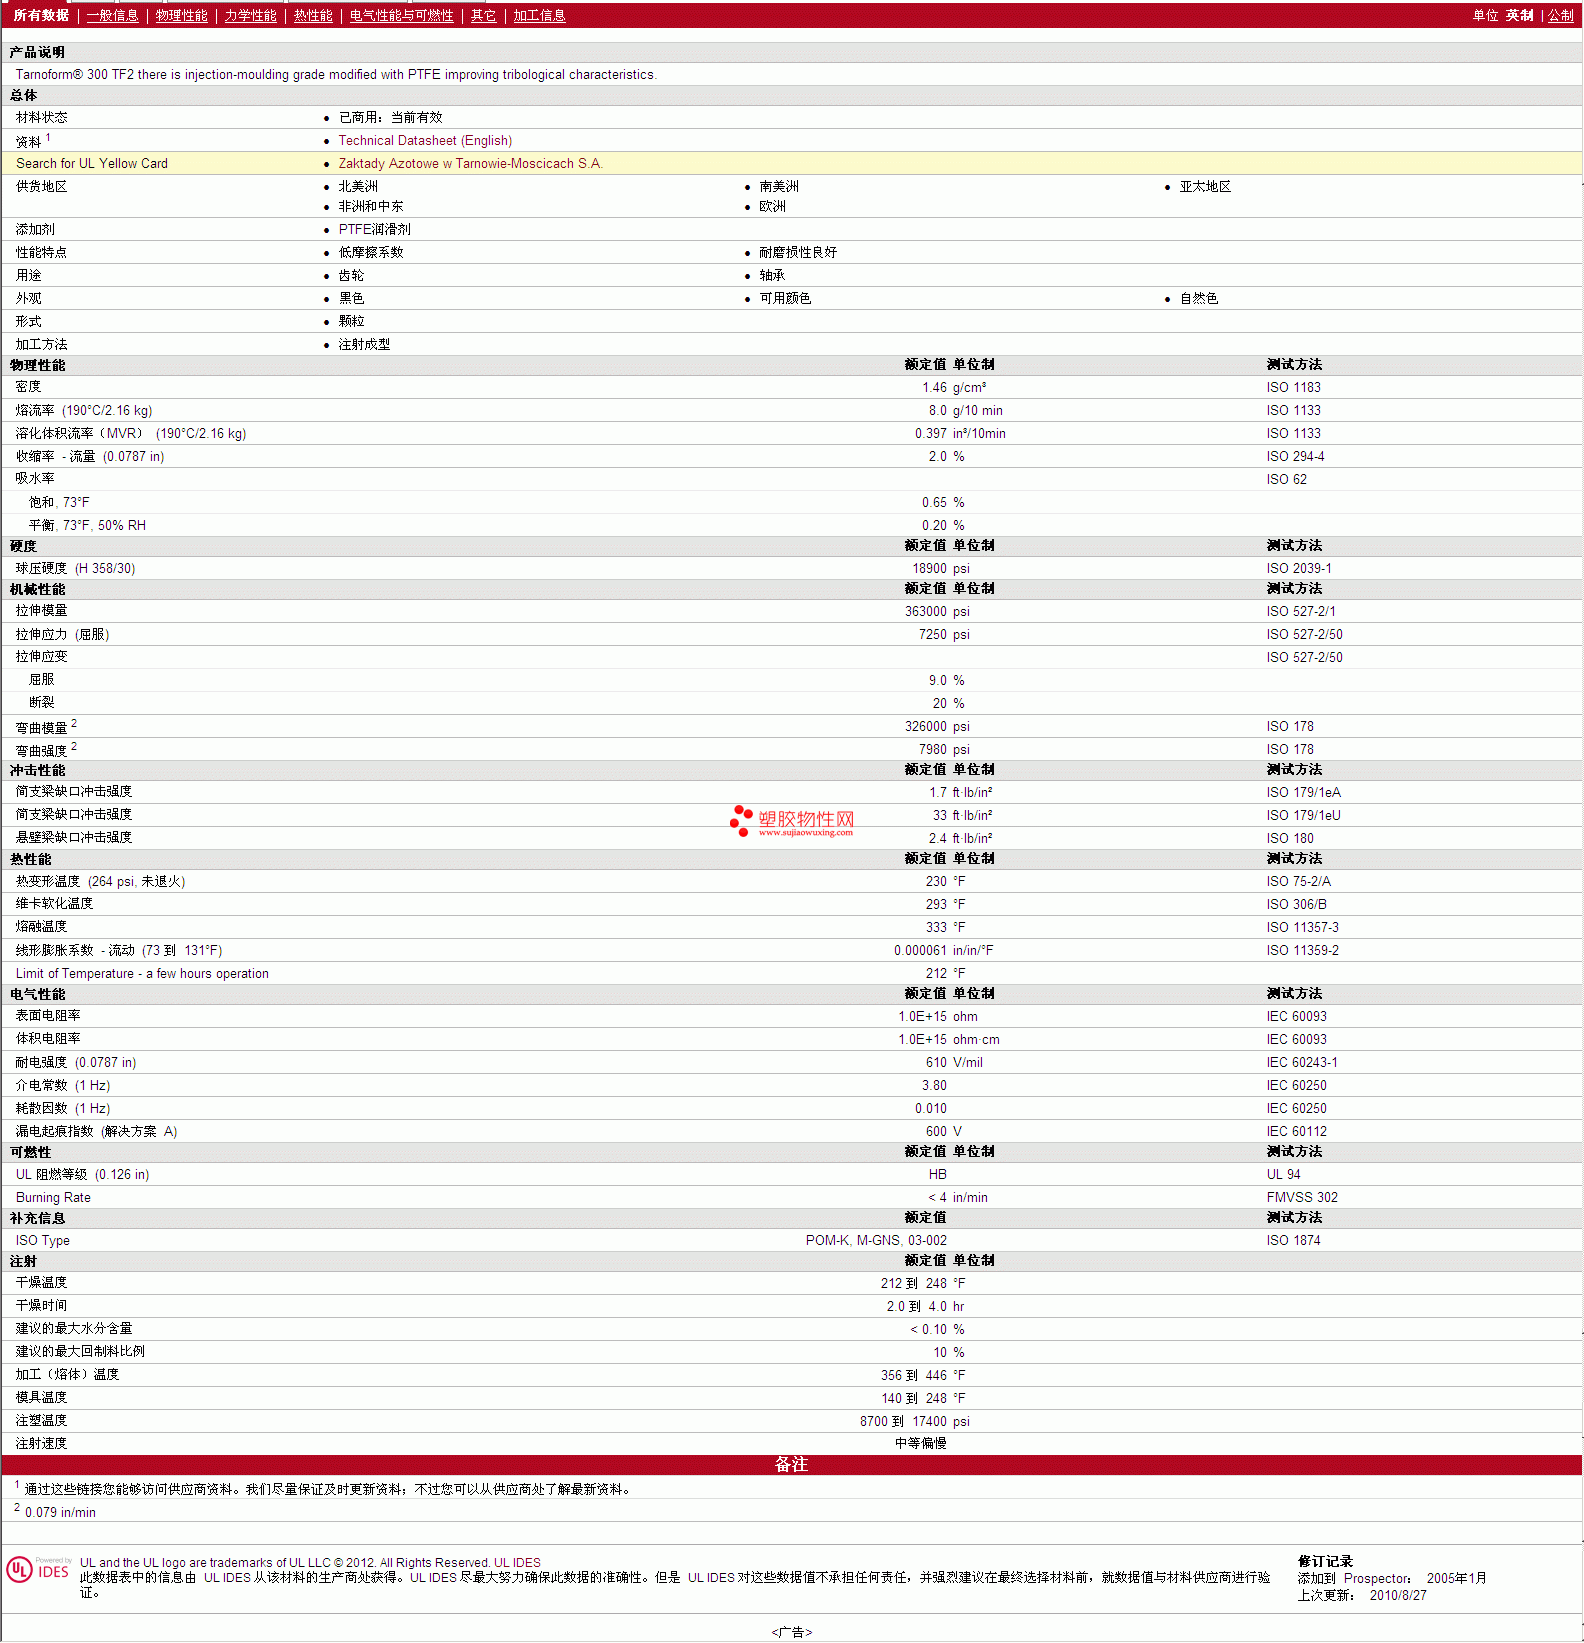
Task: Select POM-K, M-GNS, 03-002 value
Action: pyautogui.click(x=876, y=1241)
